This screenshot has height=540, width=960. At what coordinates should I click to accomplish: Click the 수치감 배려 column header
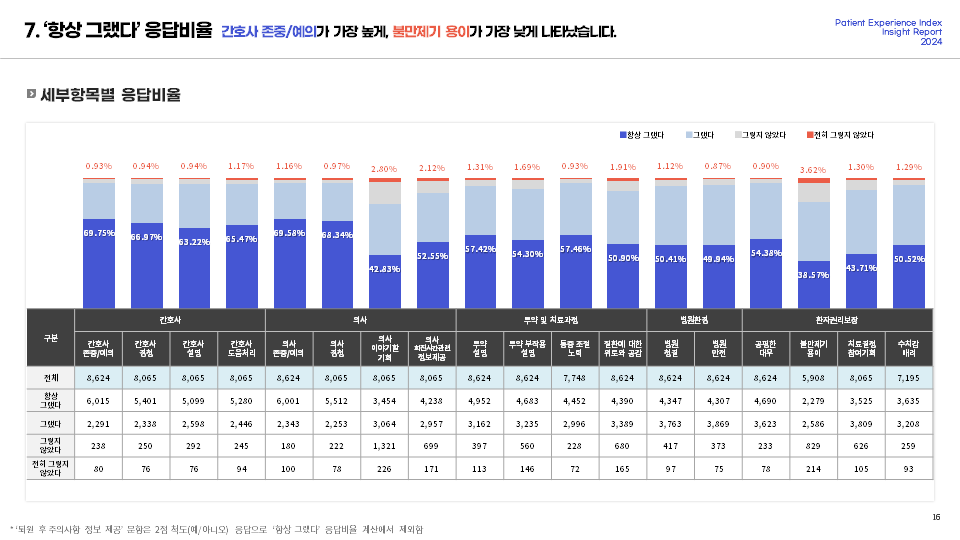(909, 349)
